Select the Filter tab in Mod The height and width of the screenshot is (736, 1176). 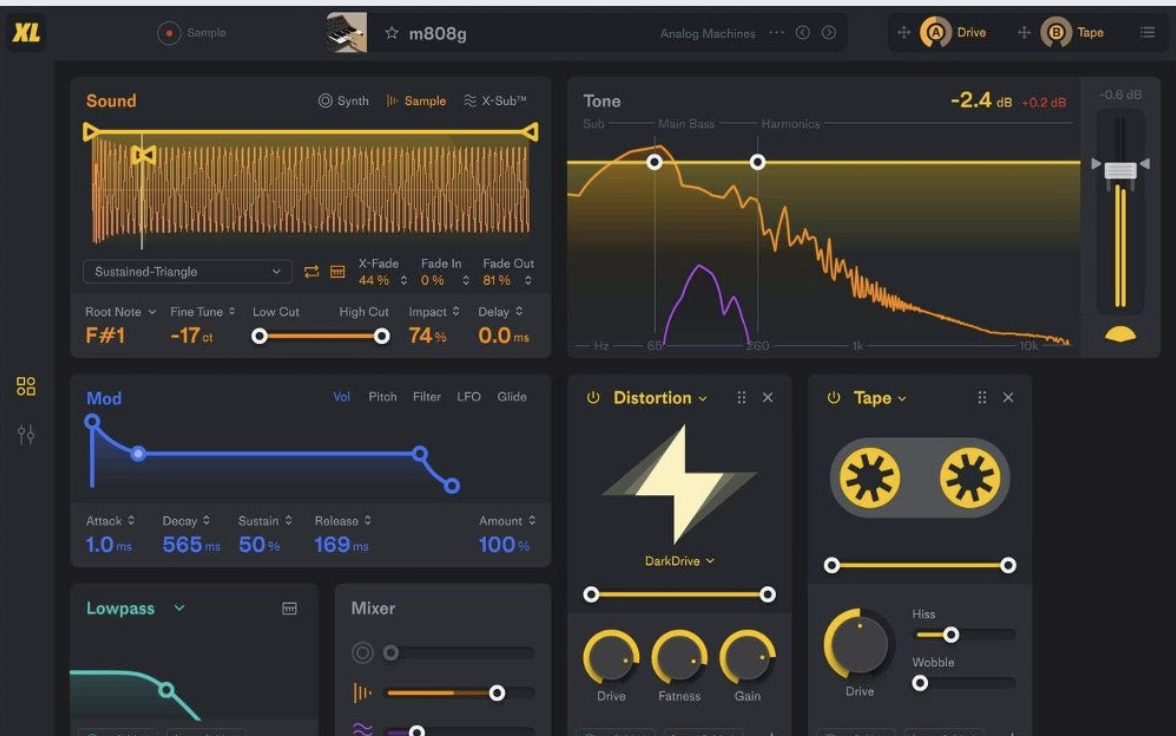(427, 397)
